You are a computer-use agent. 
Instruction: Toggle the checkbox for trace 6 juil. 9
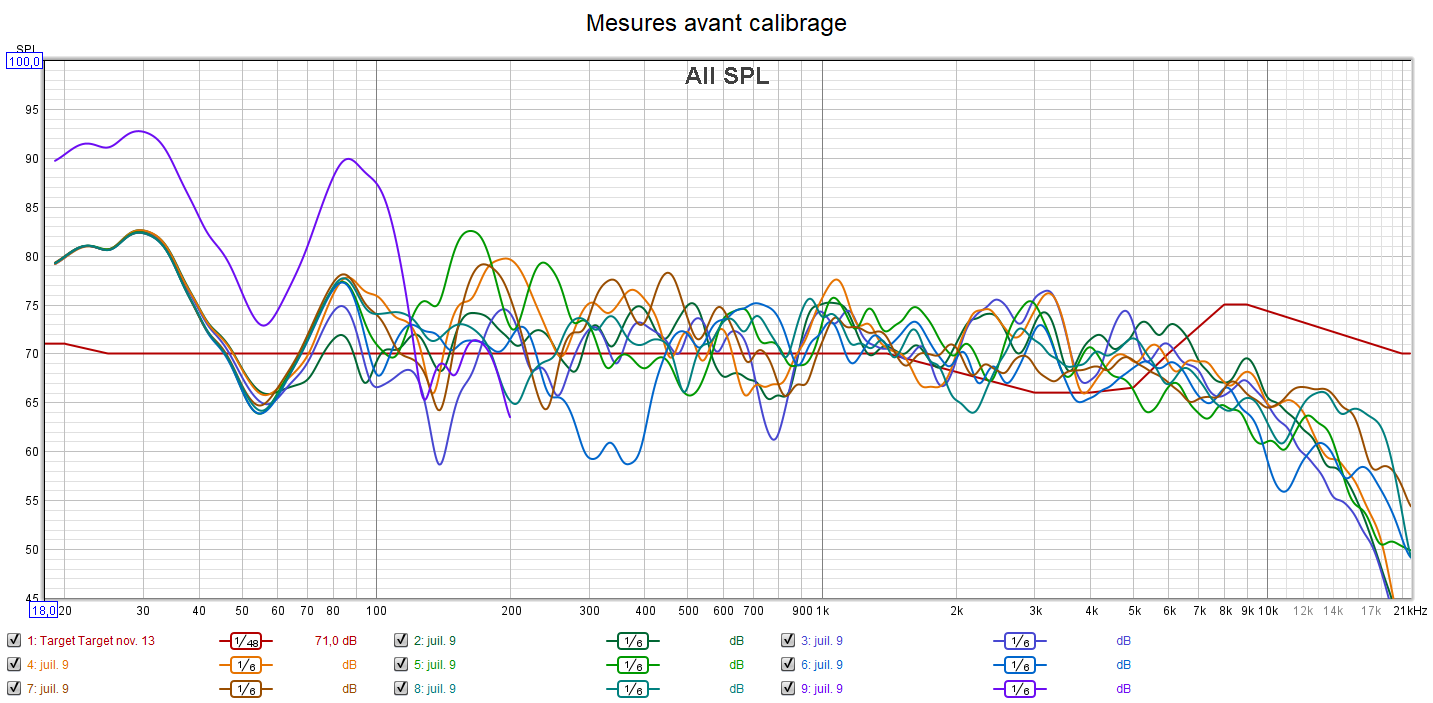(788, 665)
